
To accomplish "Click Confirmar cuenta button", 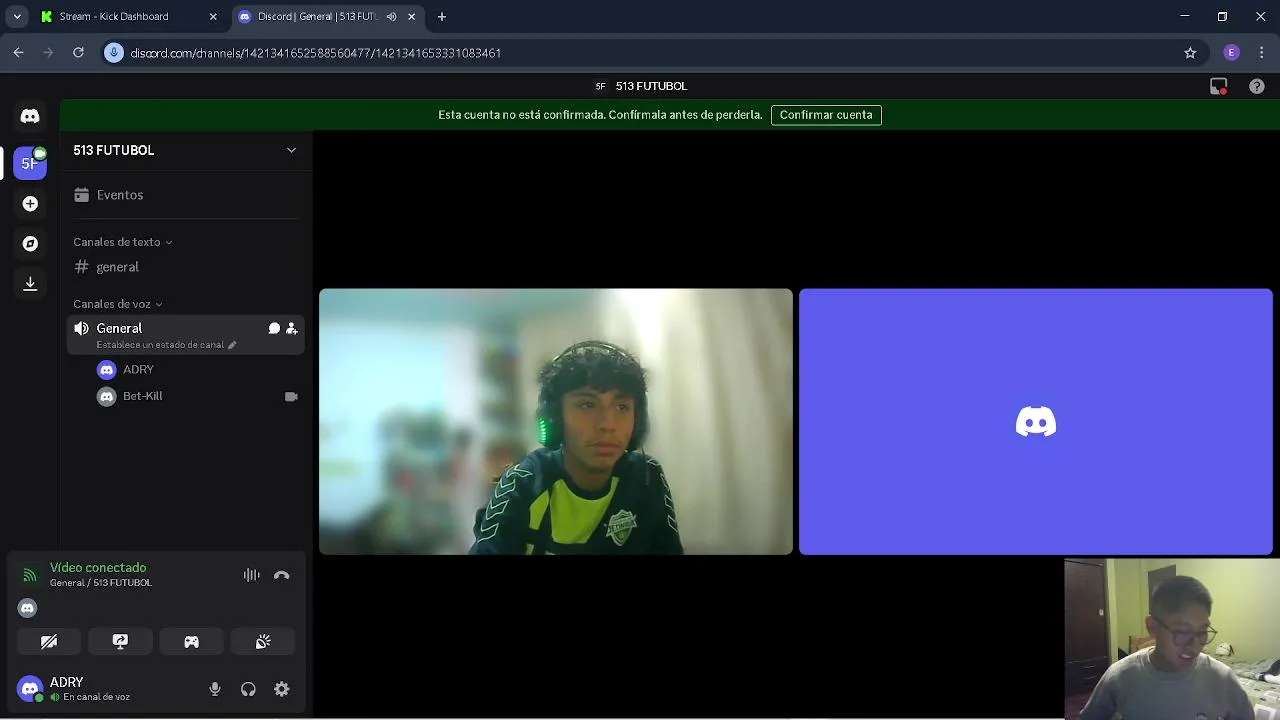I will tap(826, 115).
